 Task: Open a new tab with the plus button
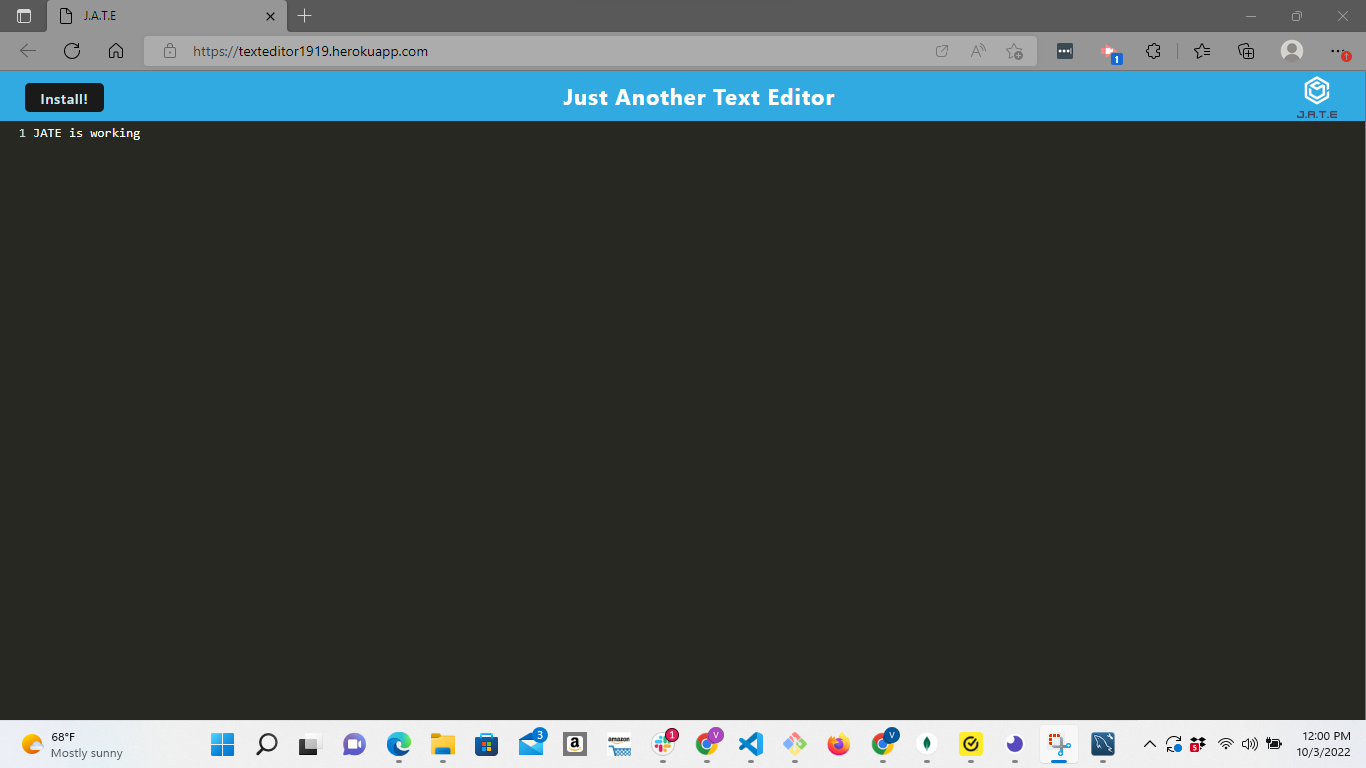pyautogui.click(x=304, y=16)
